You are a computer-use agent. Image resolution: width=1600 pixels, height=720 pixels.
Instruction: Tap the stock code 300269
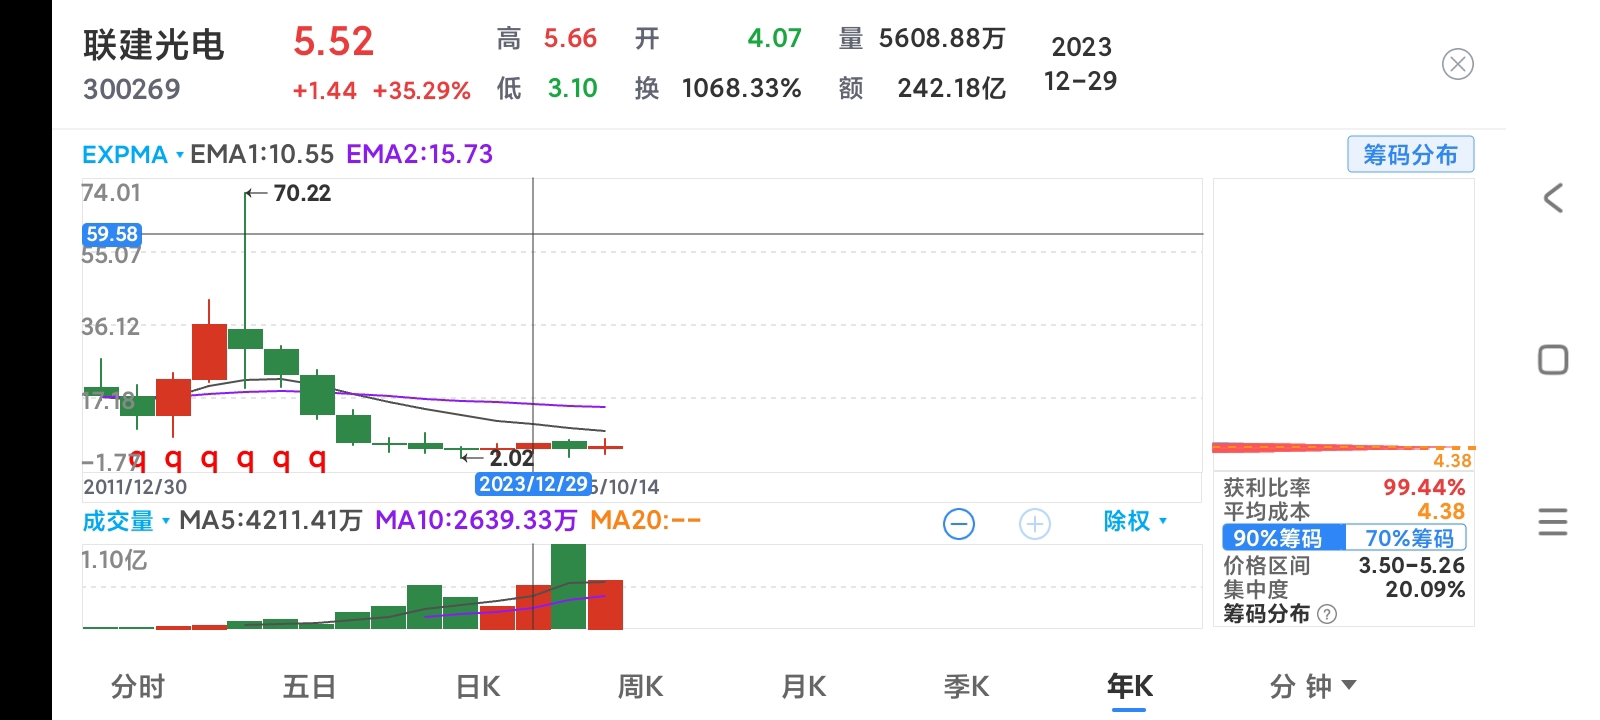pos(132,89)
